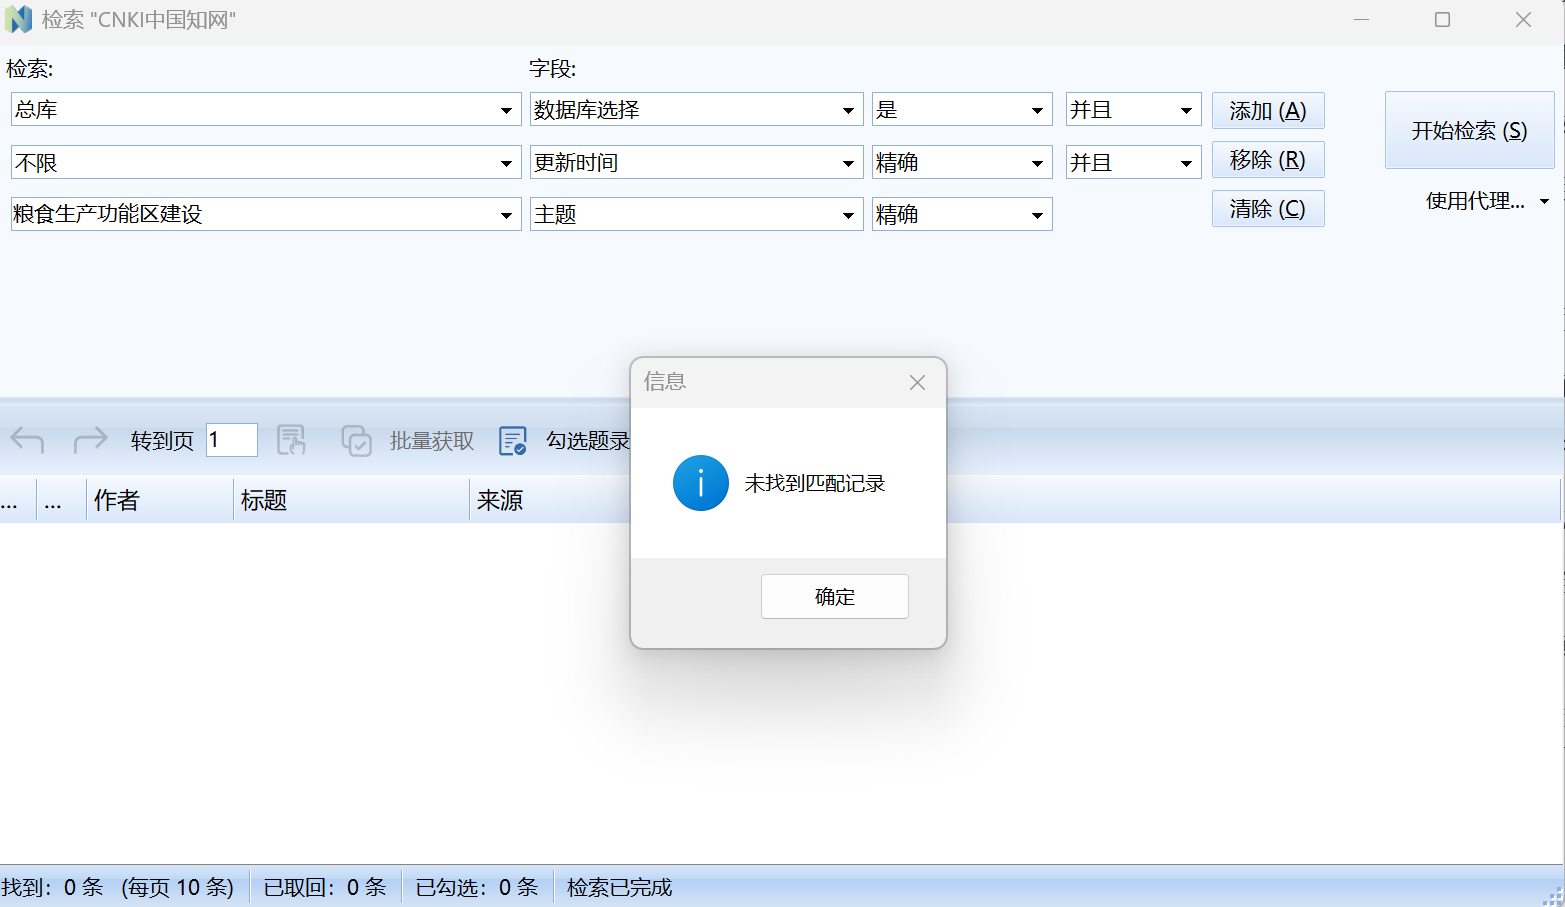This screenshot has height=907, width=1565.
Task: Open the 更新时间 field dropdown
Action: coord(848,162)
